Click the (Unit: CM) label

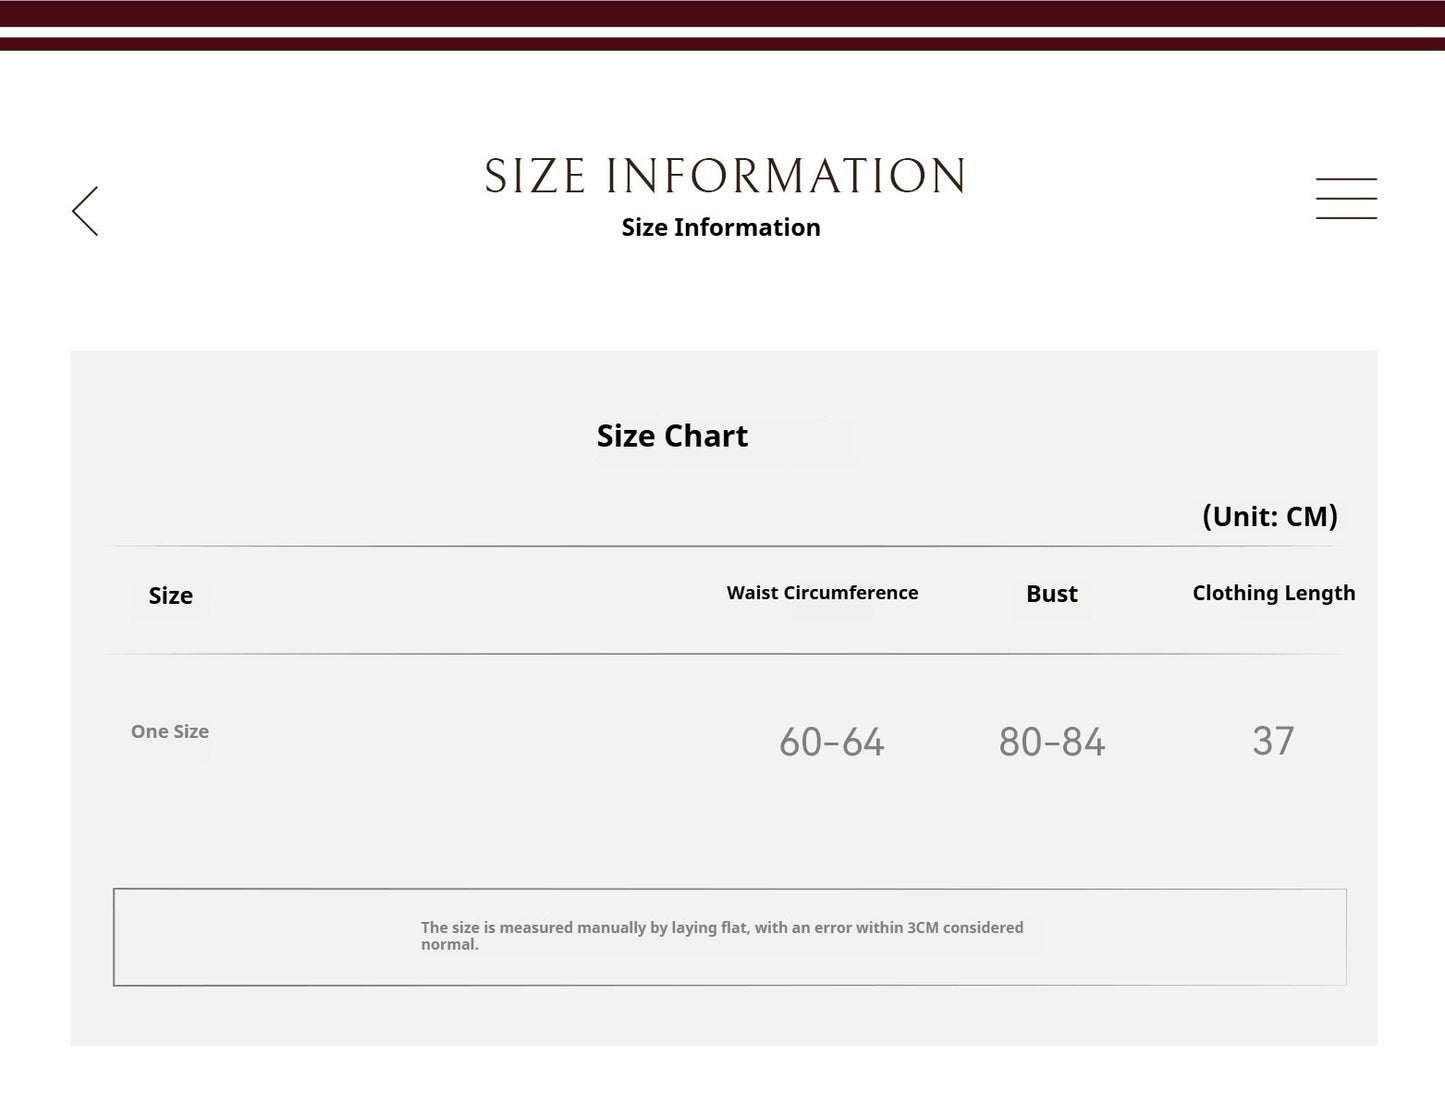point(1269,516)
